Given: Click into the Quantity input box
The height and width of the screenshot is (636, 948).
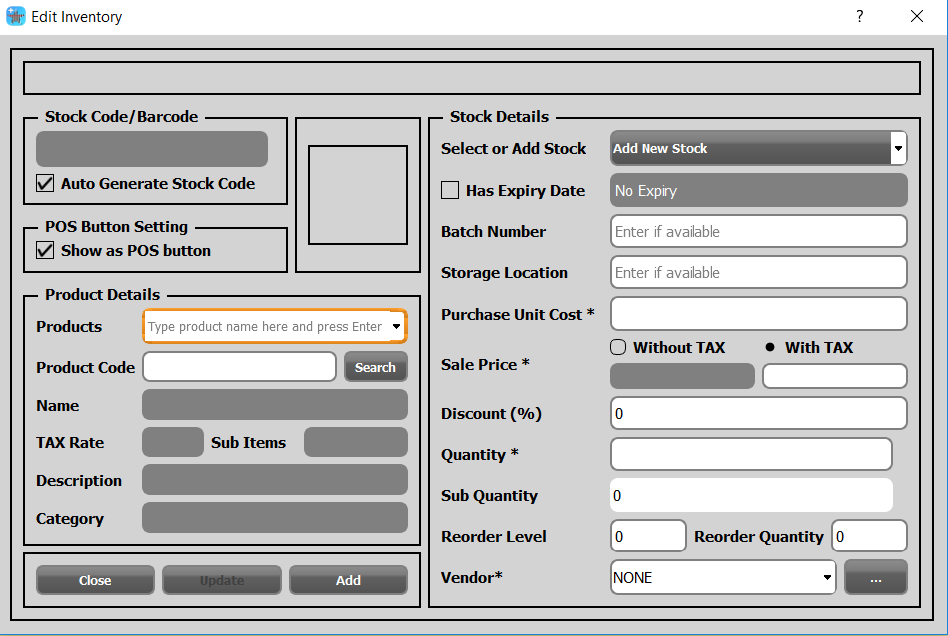Looking at the screenshot, I should [750, 454].
